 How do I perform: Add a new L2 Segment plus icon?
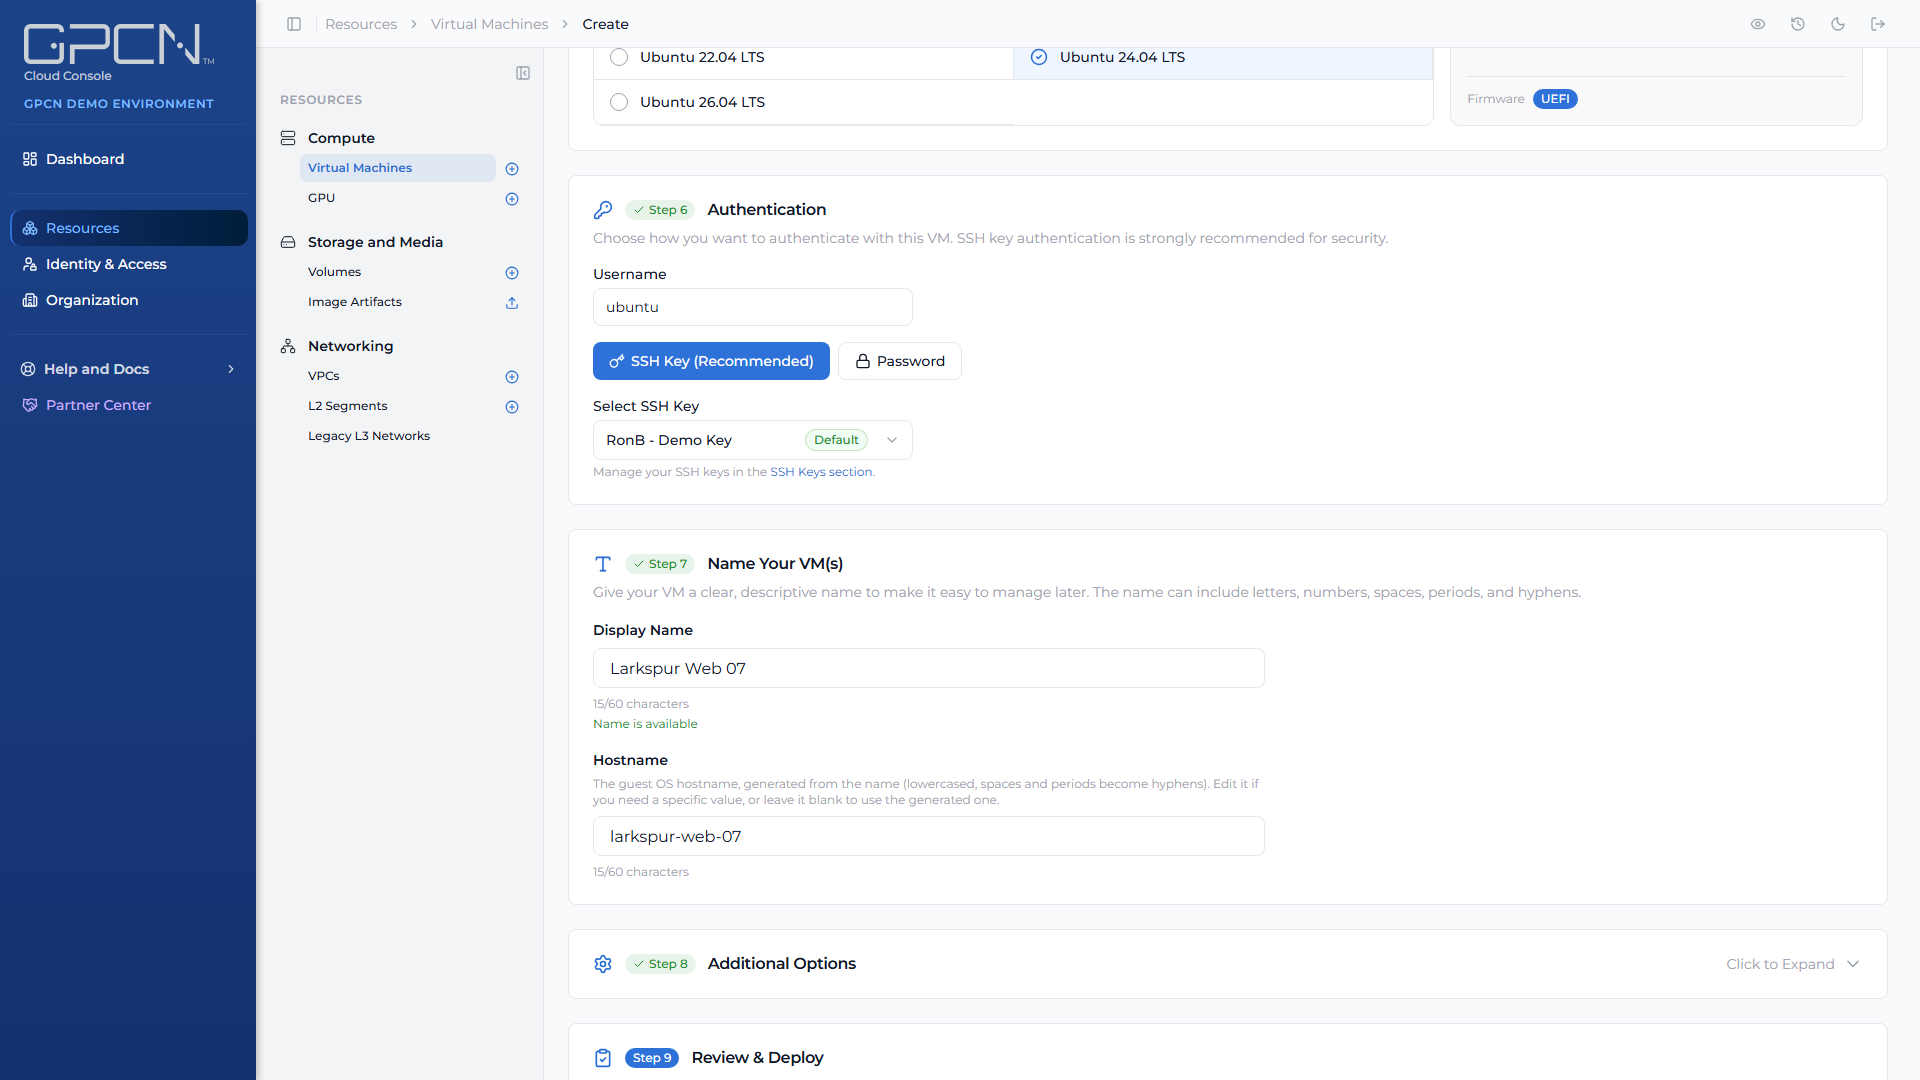click(x=512, y=407)
